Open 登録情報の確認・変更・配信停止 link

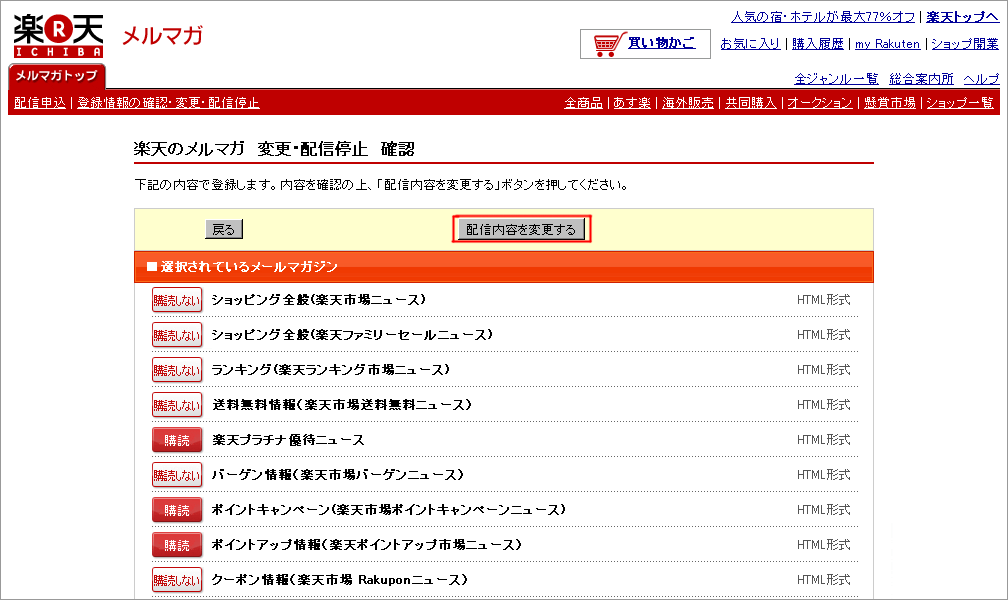click(168, 103)
